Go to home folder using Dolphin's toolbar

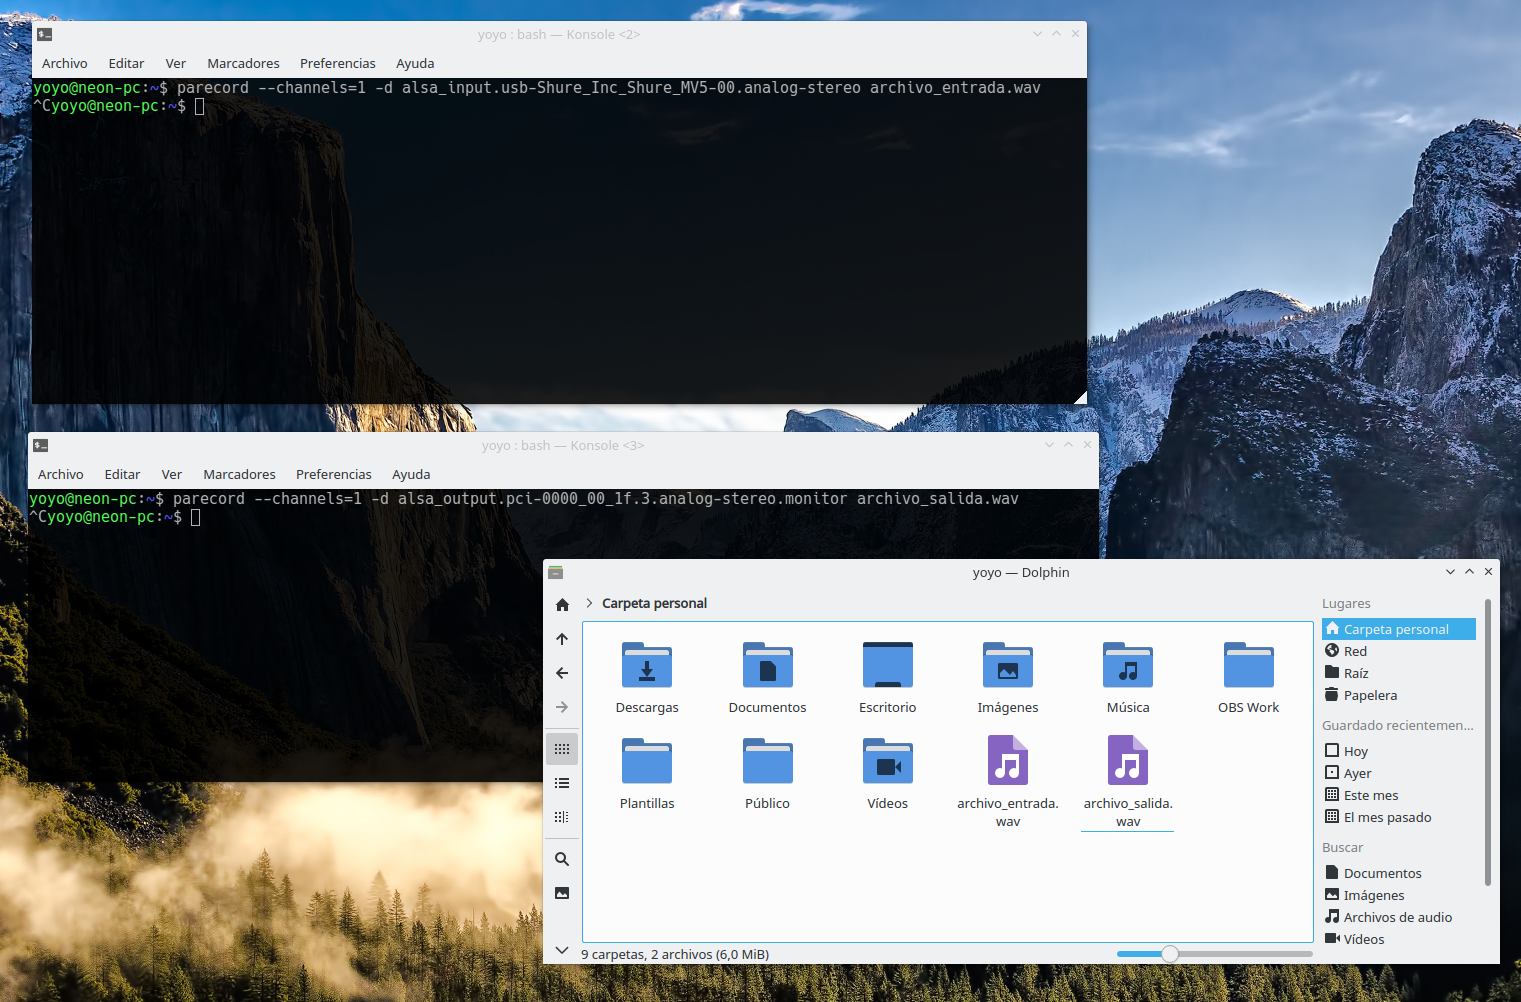562,605
